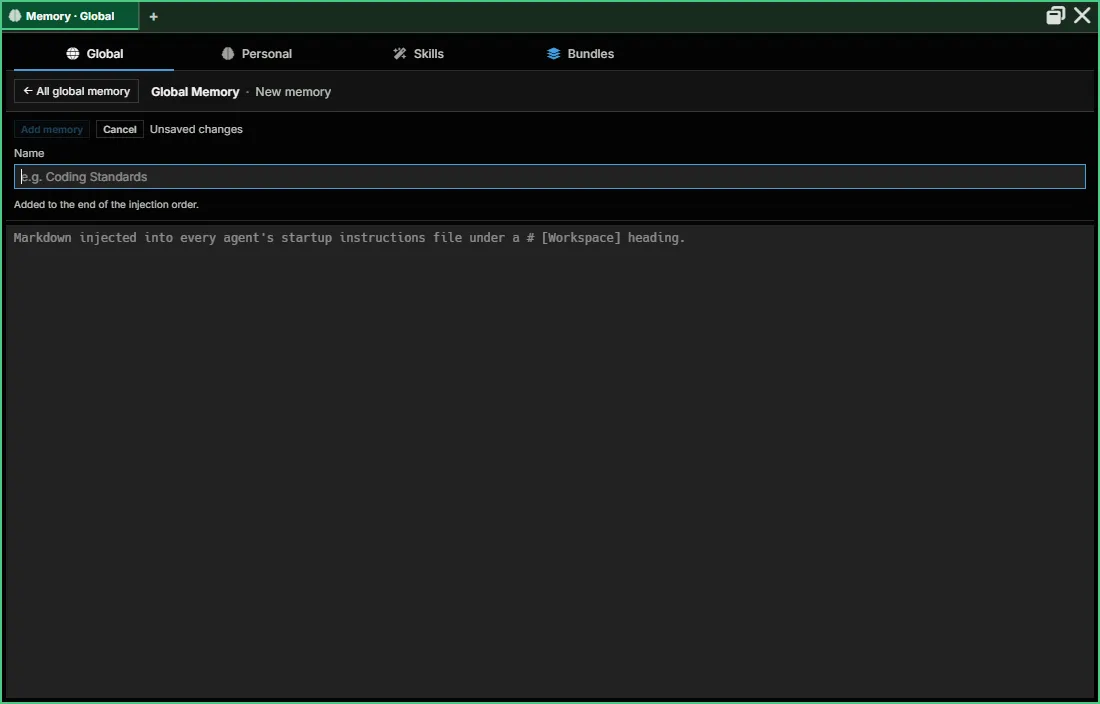Click the brain icon on Personal tab
The image size is (1100, 704).
point(228,54)
